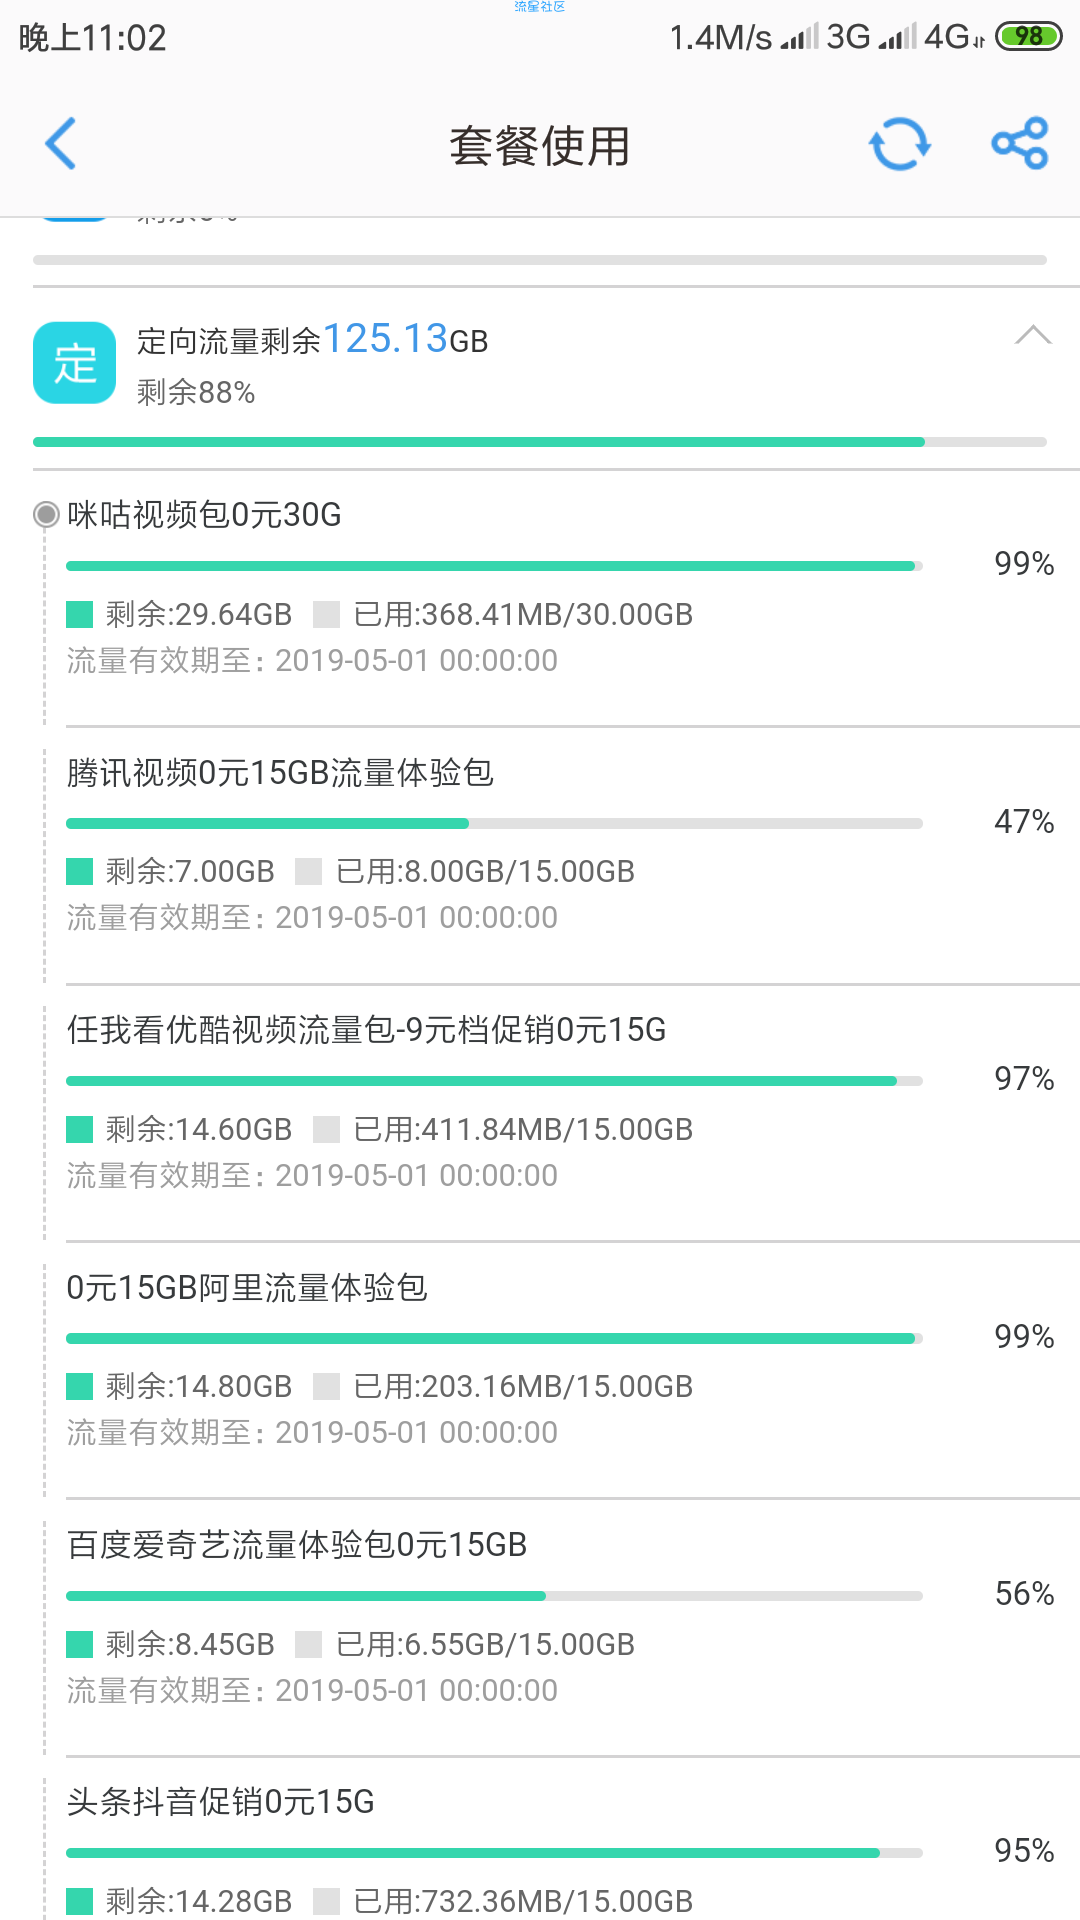Open the share icon in header
The height and width of the screenshot is (1920, 1080).
[x=1020, y=143]
